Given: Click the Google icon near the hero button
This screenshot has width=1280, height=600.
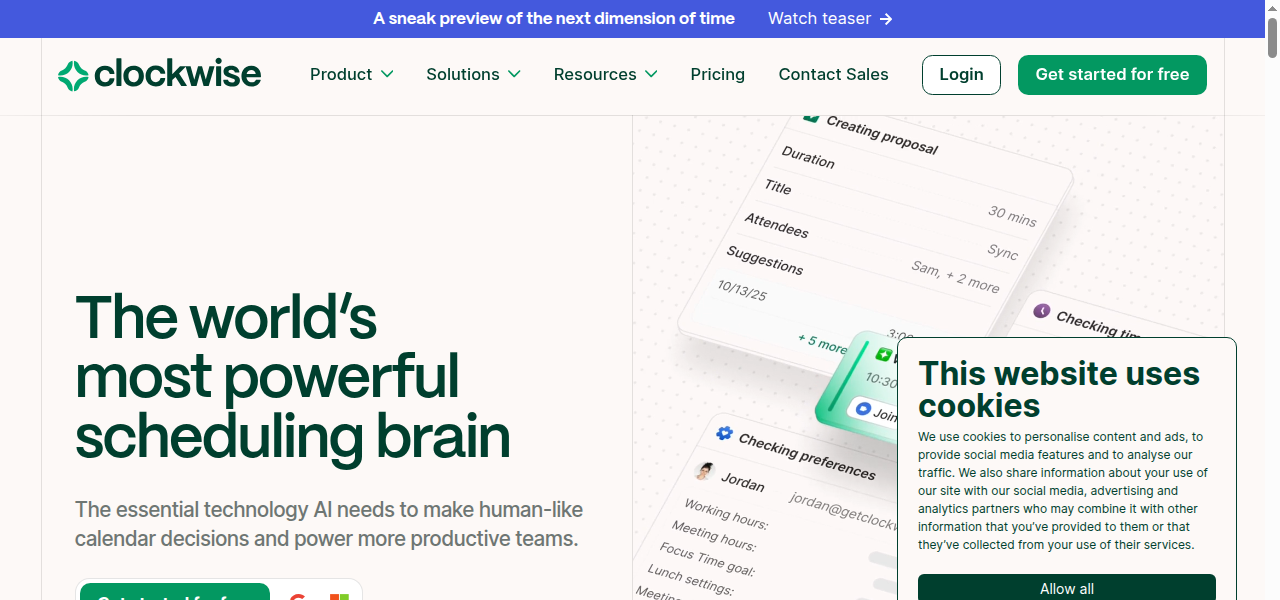Looking at the screenshot, I should [297, 597].
